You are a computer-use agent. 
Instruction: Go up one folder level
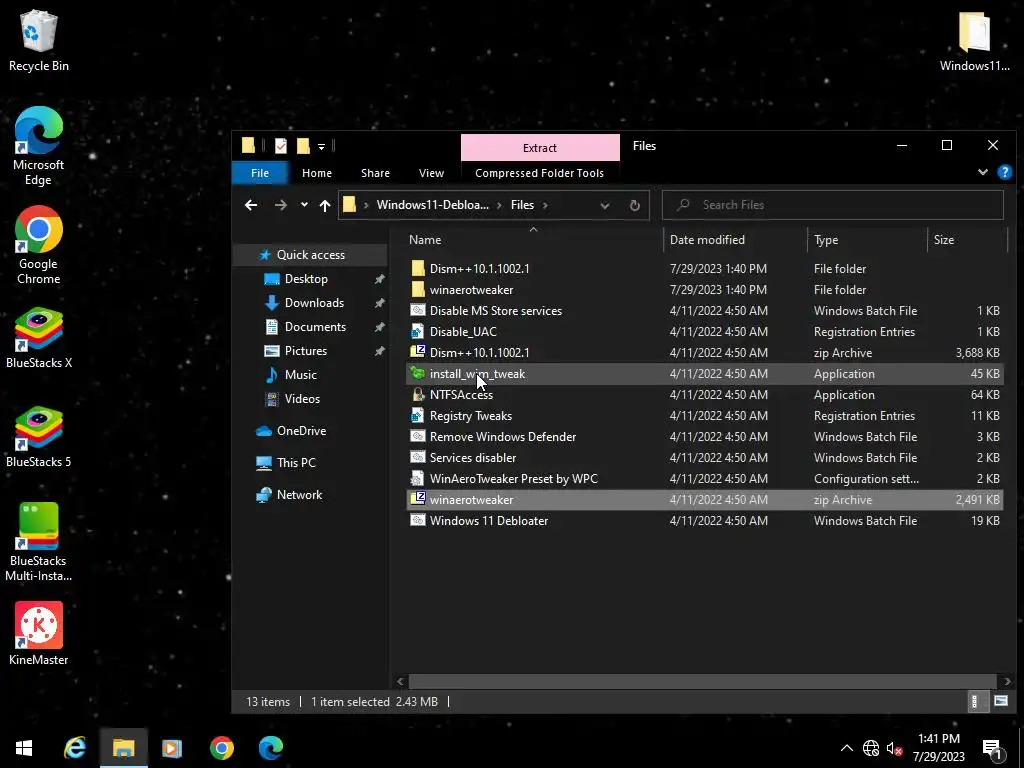click(325, 205)
